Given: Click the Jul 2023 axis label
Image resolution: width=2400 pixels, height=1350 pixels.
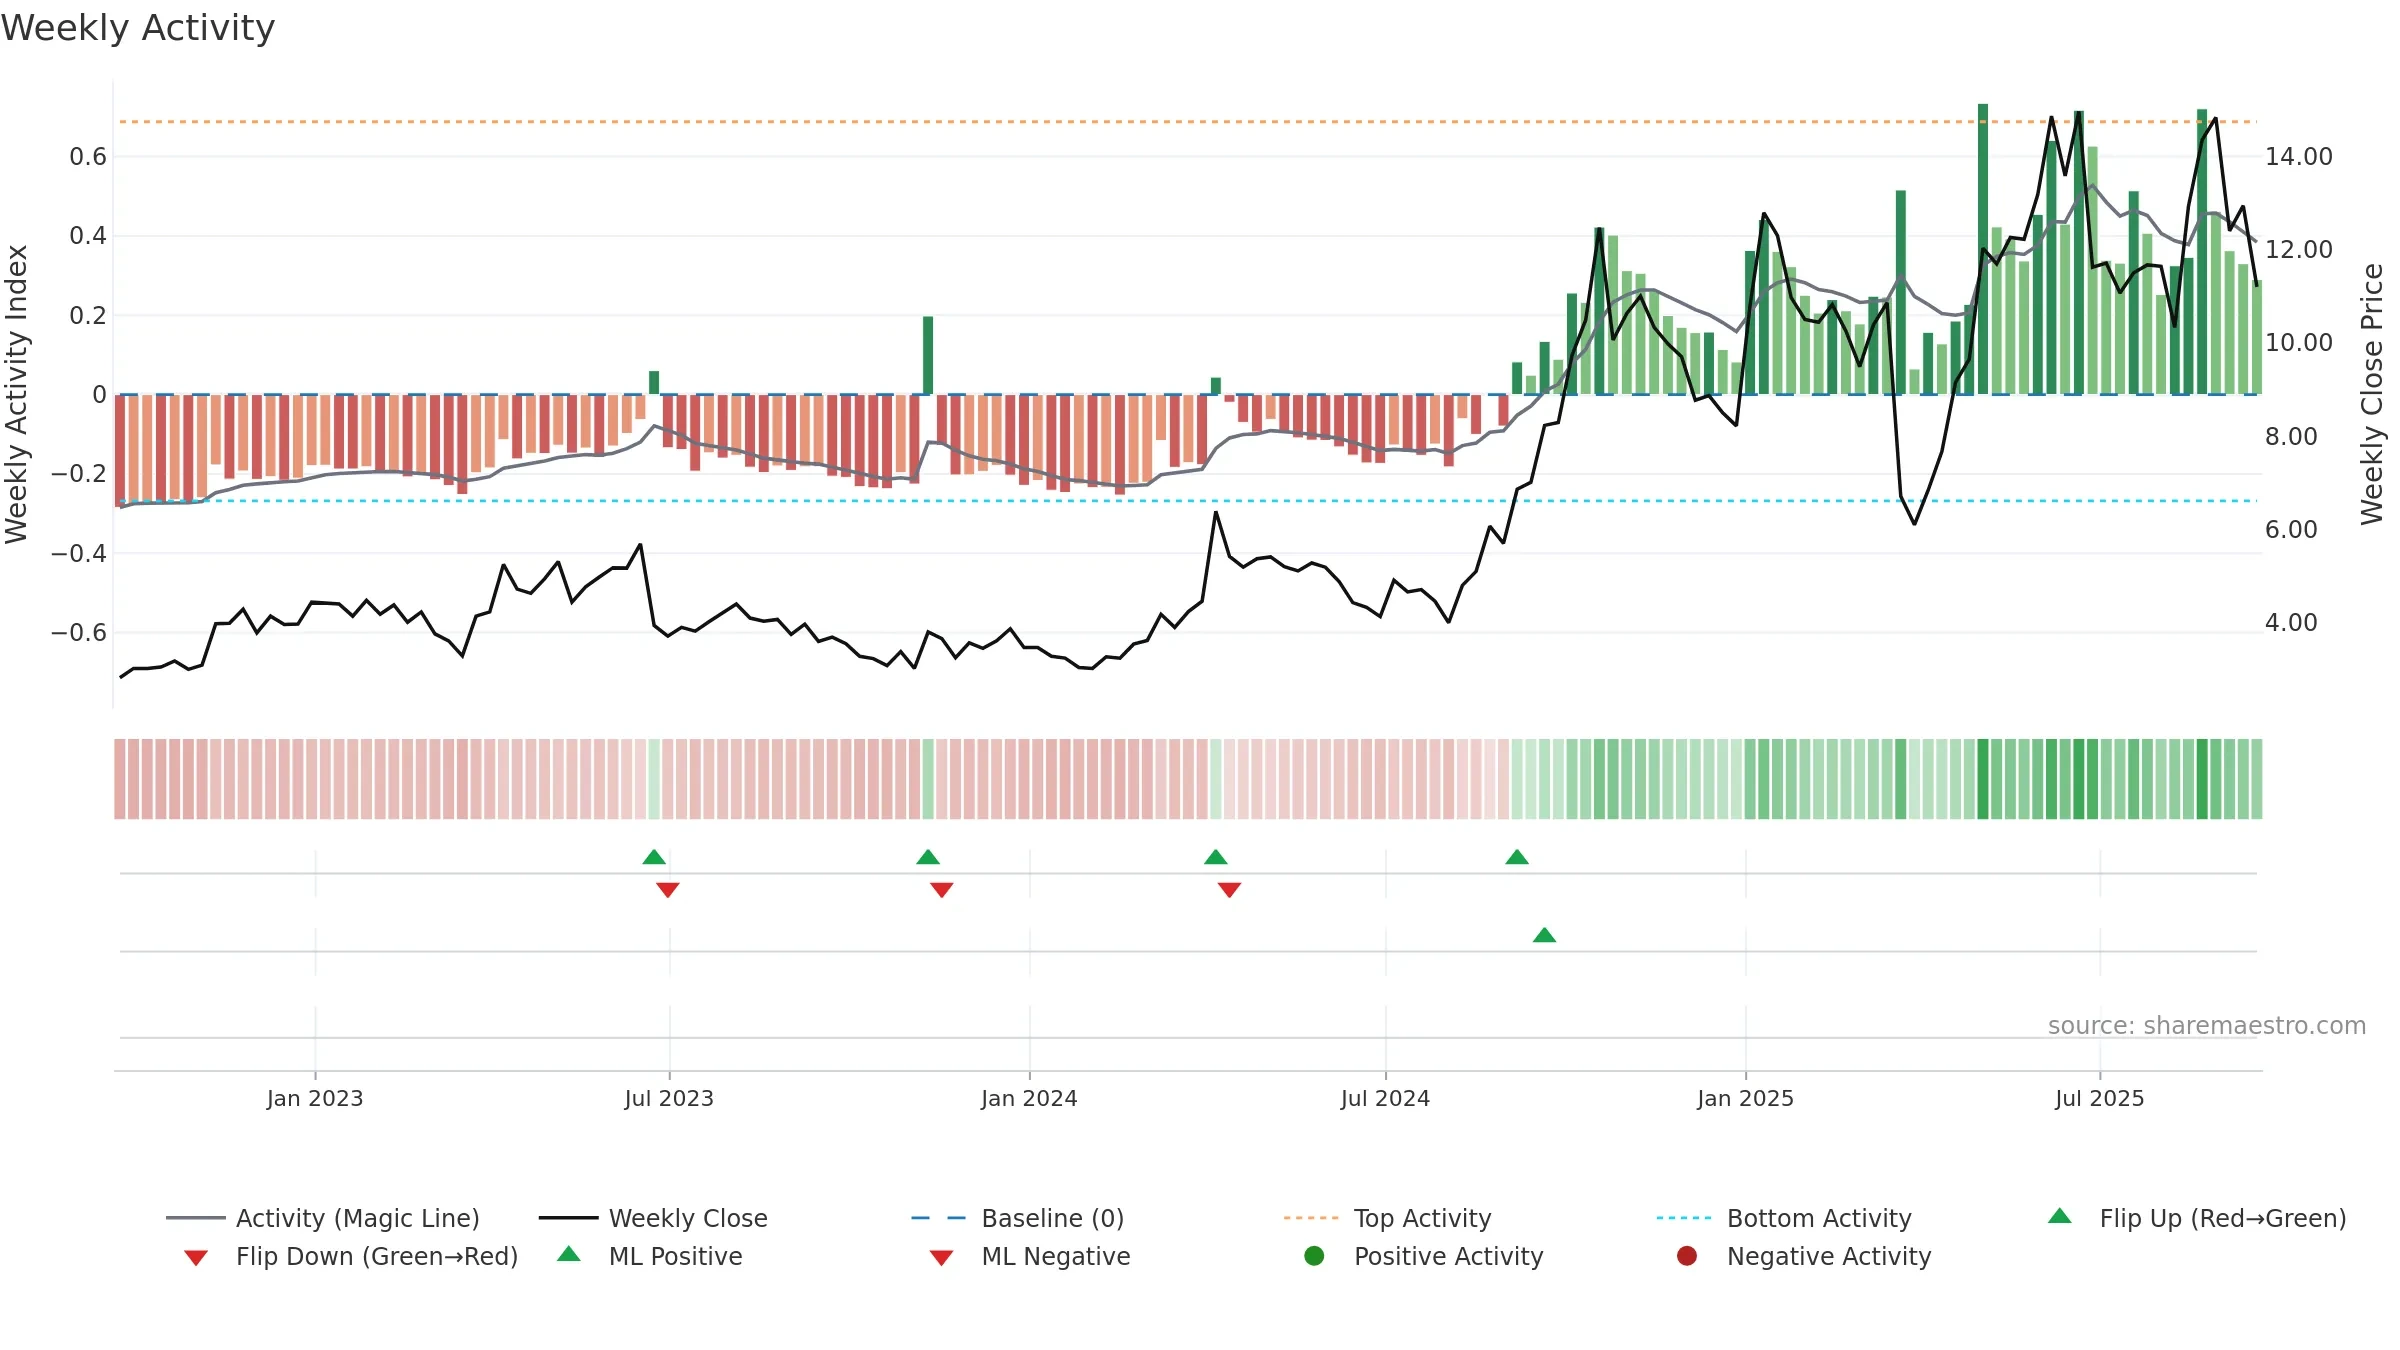Looking at the screenshot, I should tap(669, 1098).
